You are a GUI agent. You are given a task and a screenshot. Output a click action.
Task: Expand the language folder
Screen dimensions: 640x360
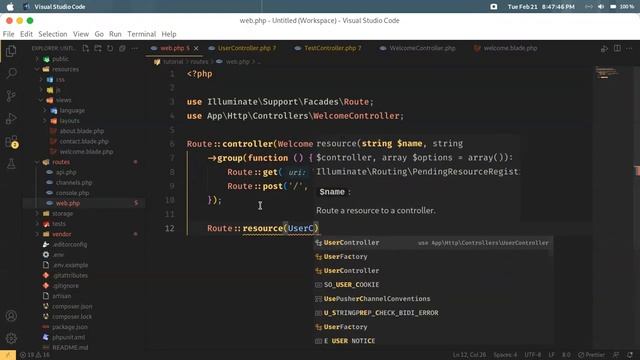72,110
